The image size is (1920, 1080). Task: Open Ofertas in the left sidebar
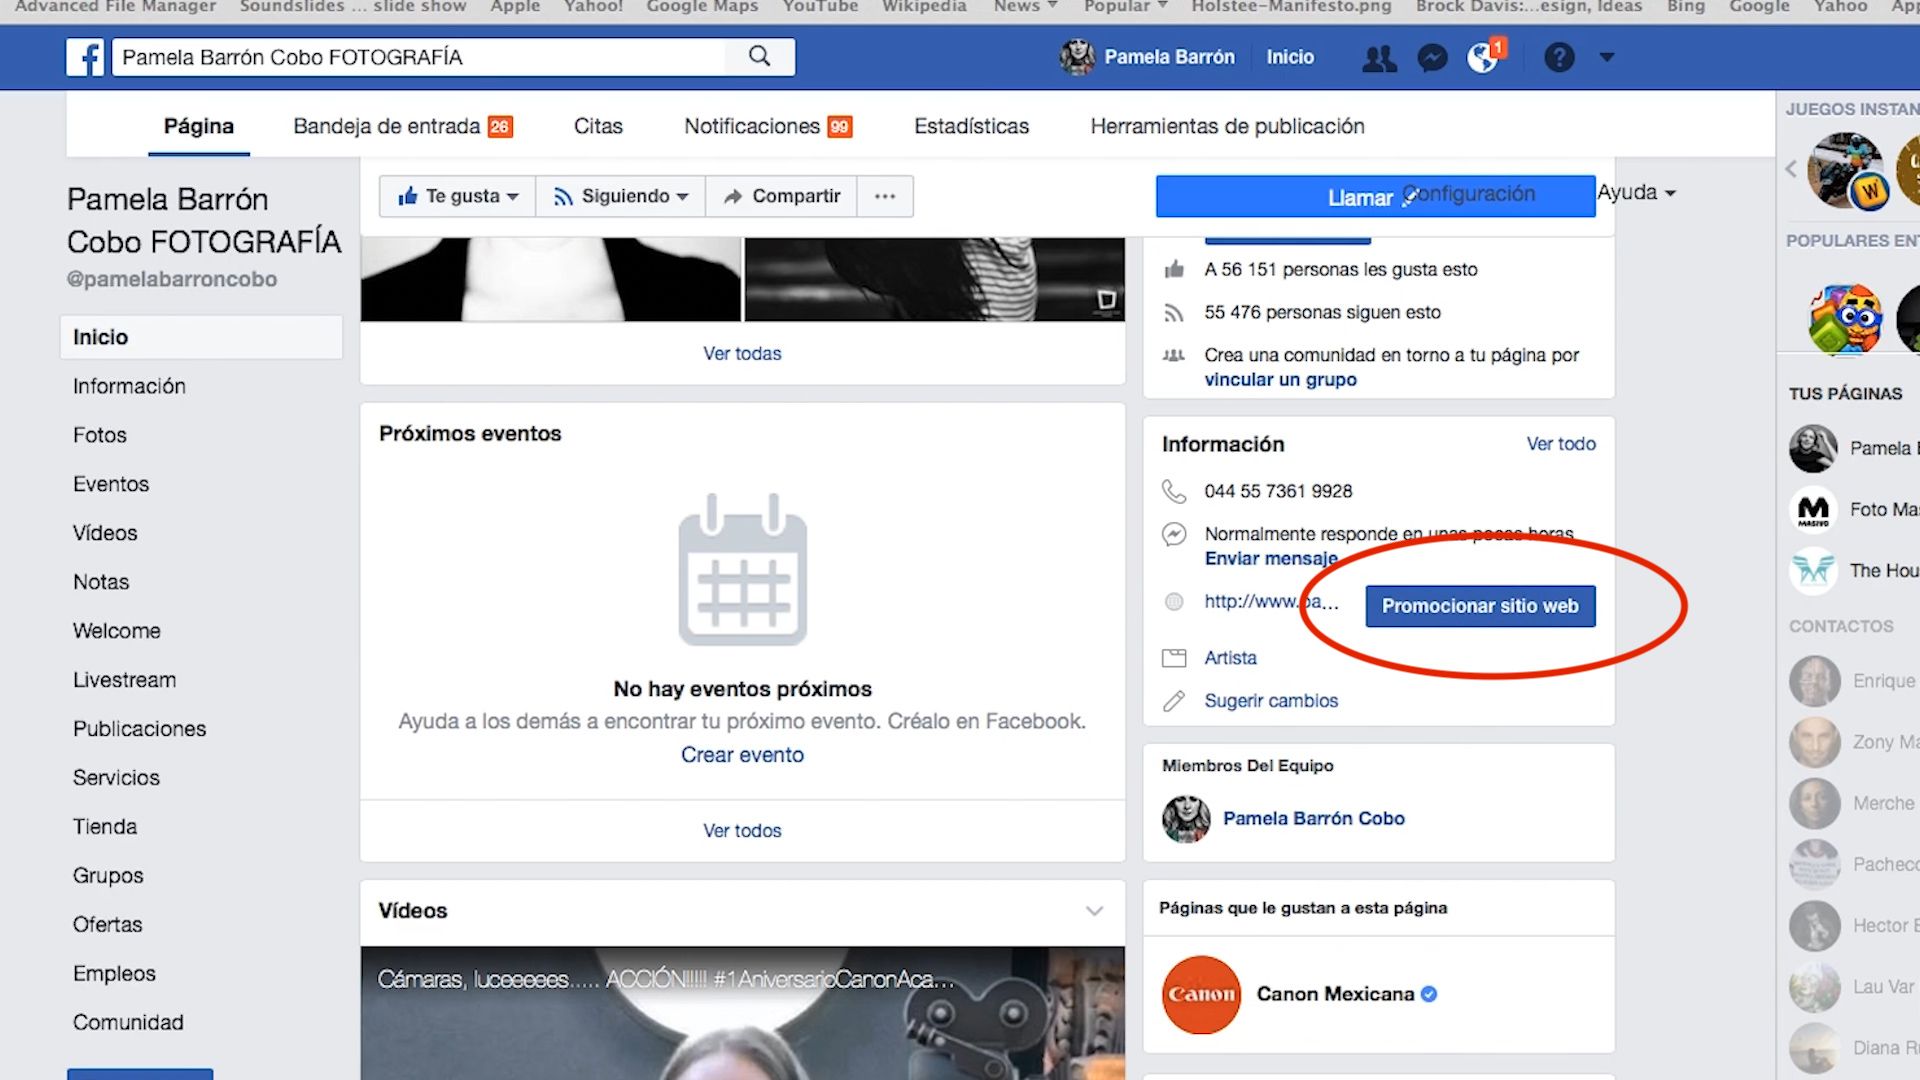click(108, 925)
